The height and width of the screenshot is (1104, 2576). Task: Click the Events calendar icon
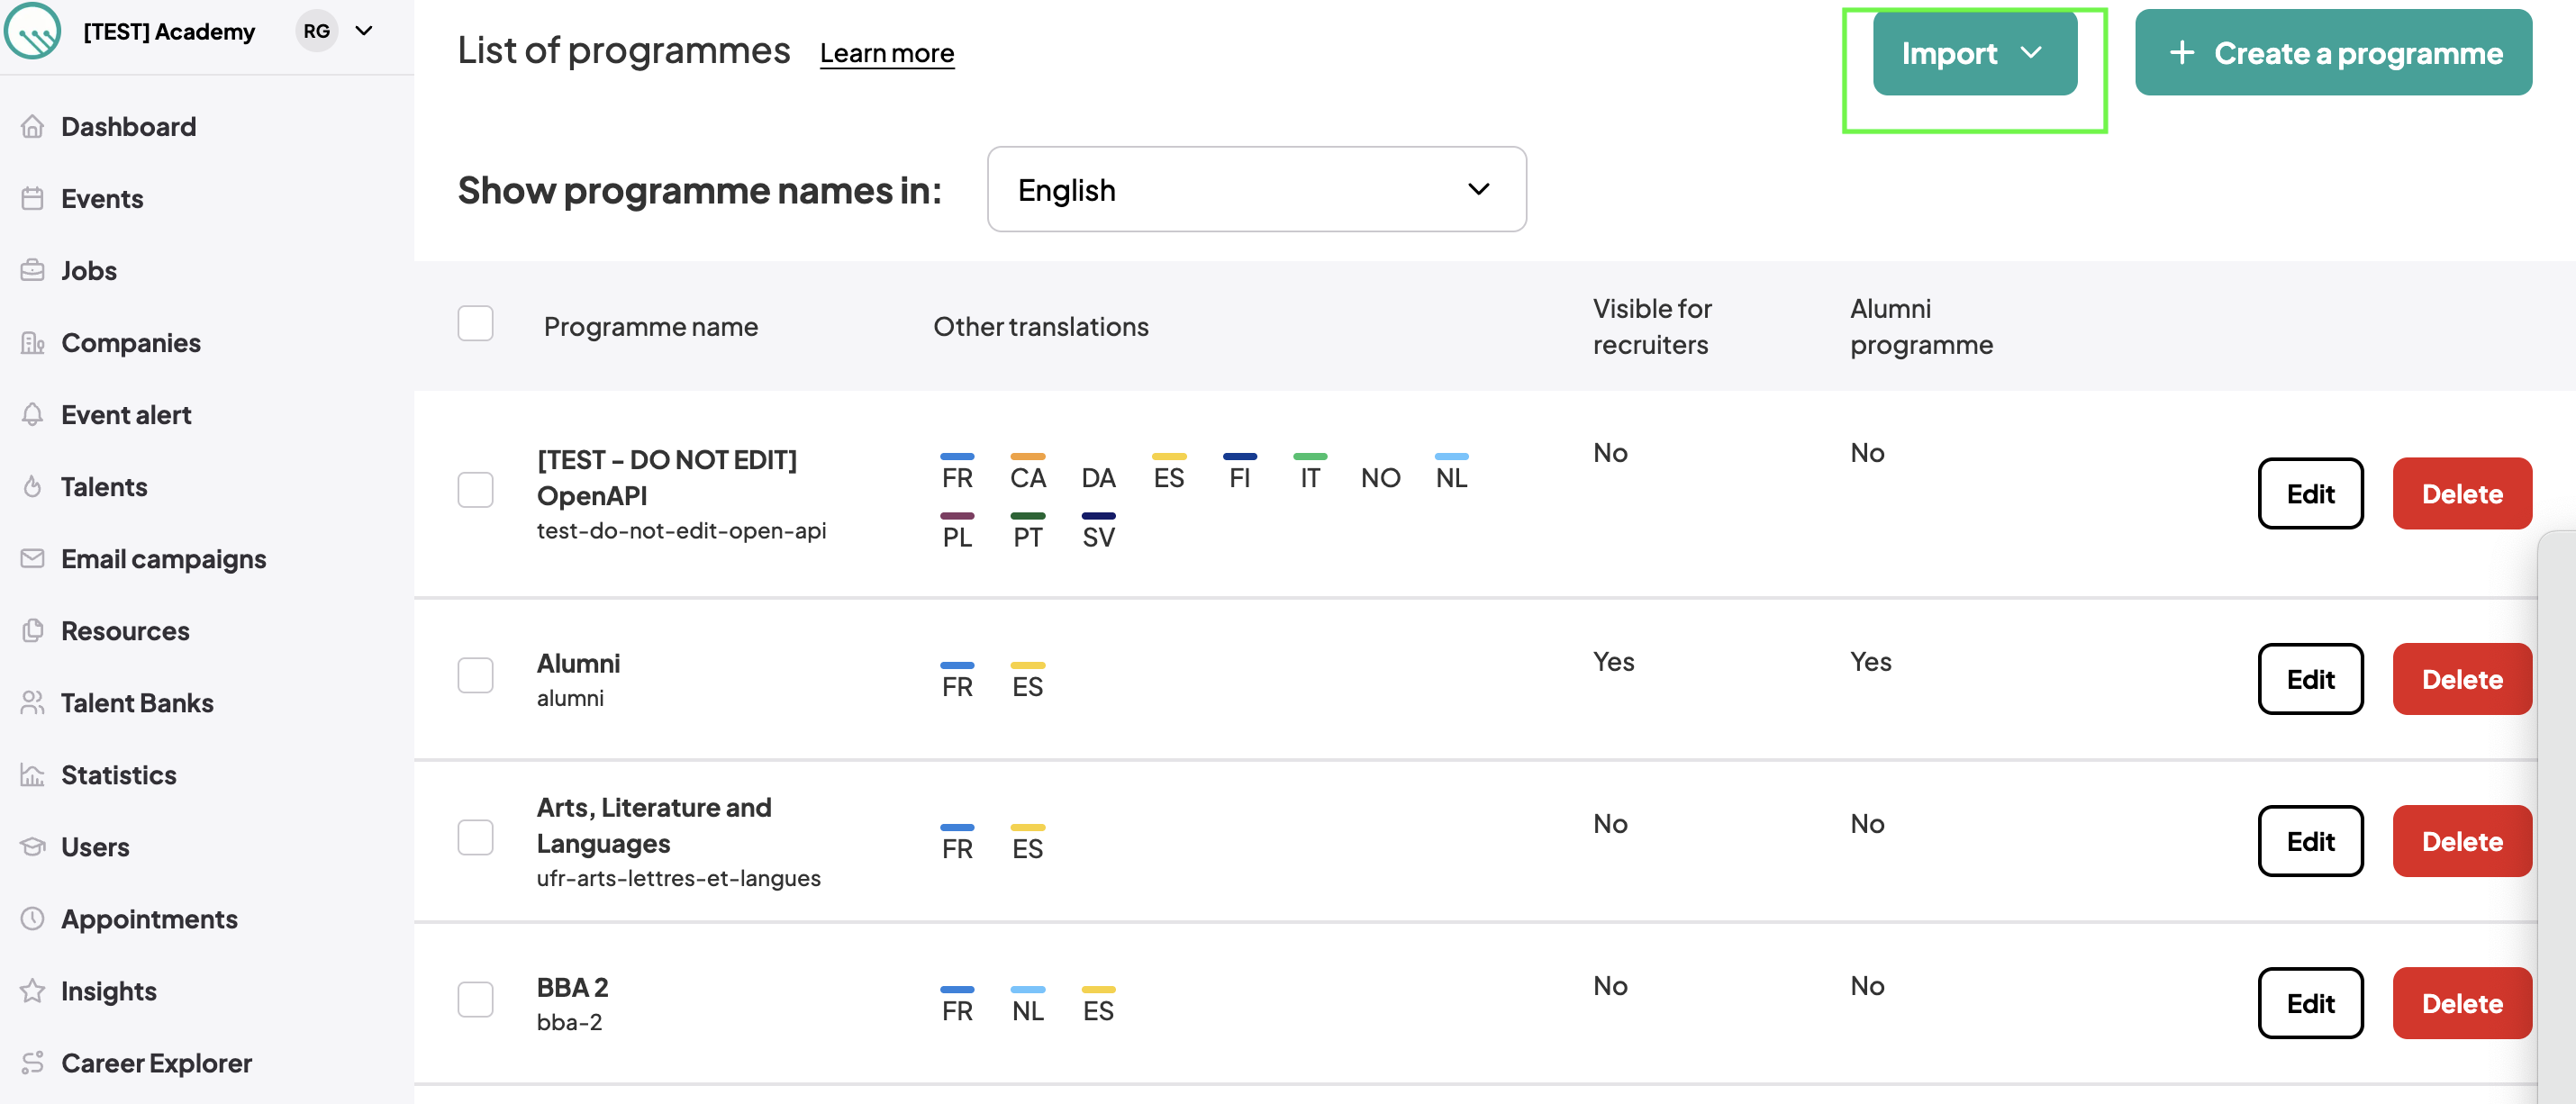(32, 198)
